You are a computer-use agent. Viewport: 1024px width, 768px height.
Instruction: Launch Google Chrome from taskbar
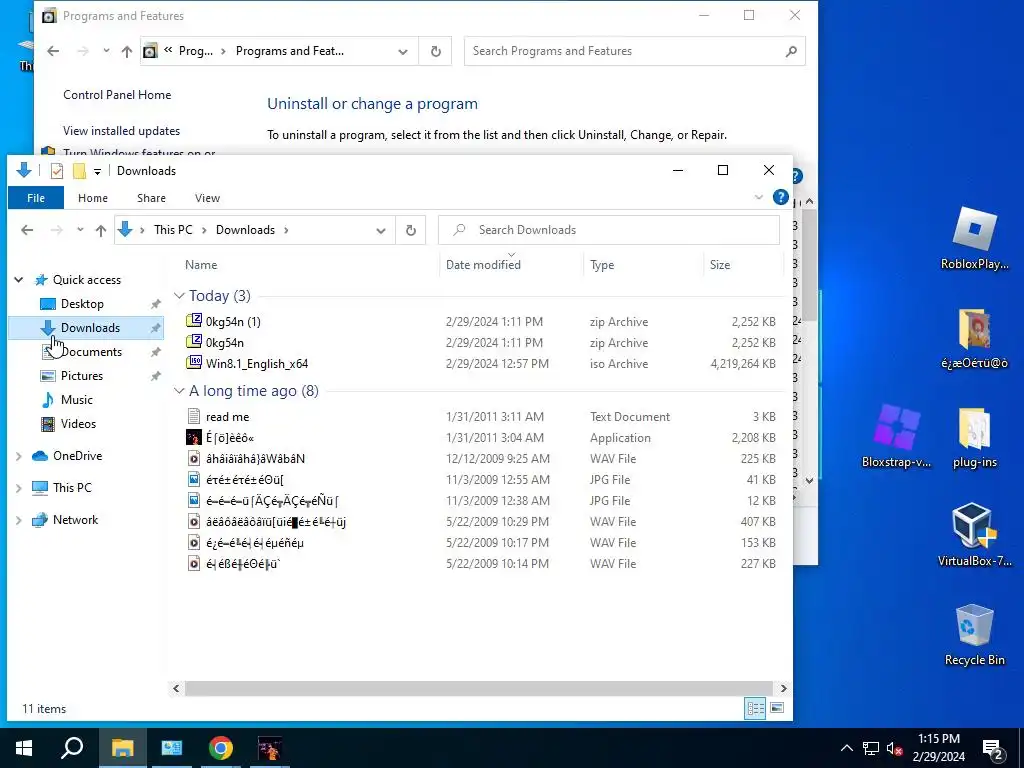[221, 748]
